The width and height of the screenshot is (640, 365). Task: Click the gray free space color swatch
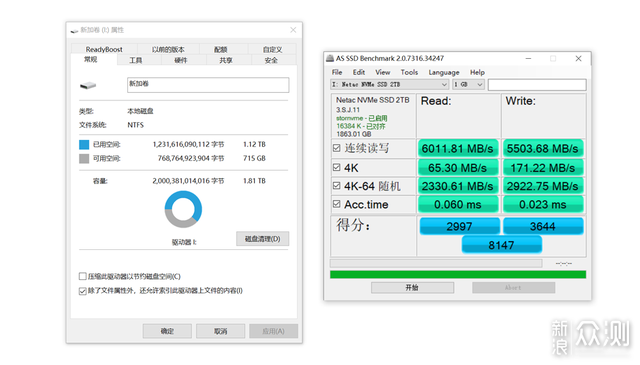[x=84, y=158]
